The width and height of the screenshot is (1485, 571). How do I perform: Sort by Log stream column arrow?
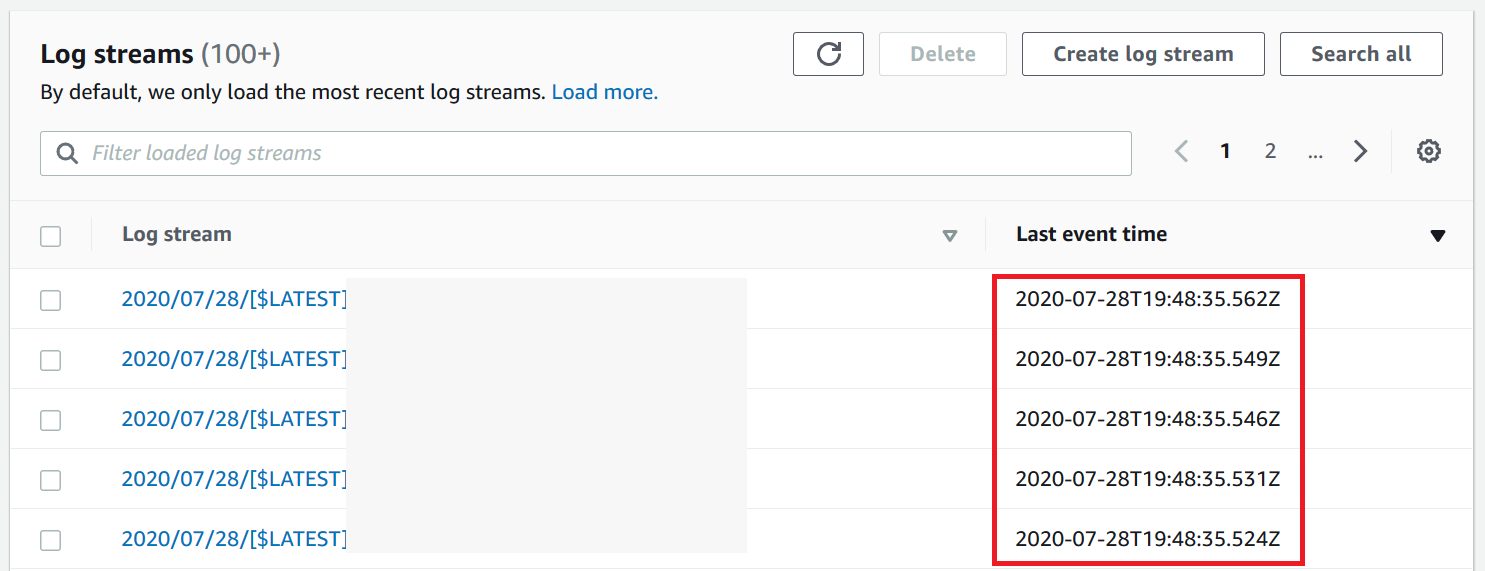(x=950, y=236)
